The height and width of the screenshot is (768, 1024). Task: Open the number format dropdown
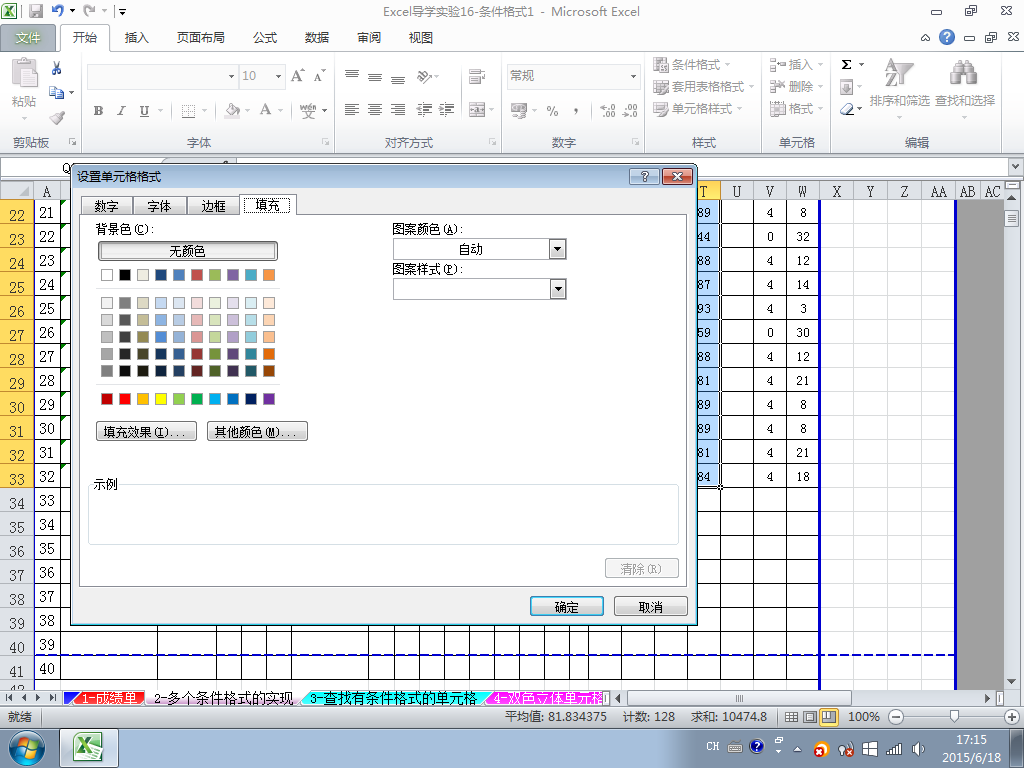click(x=633, y=76)
